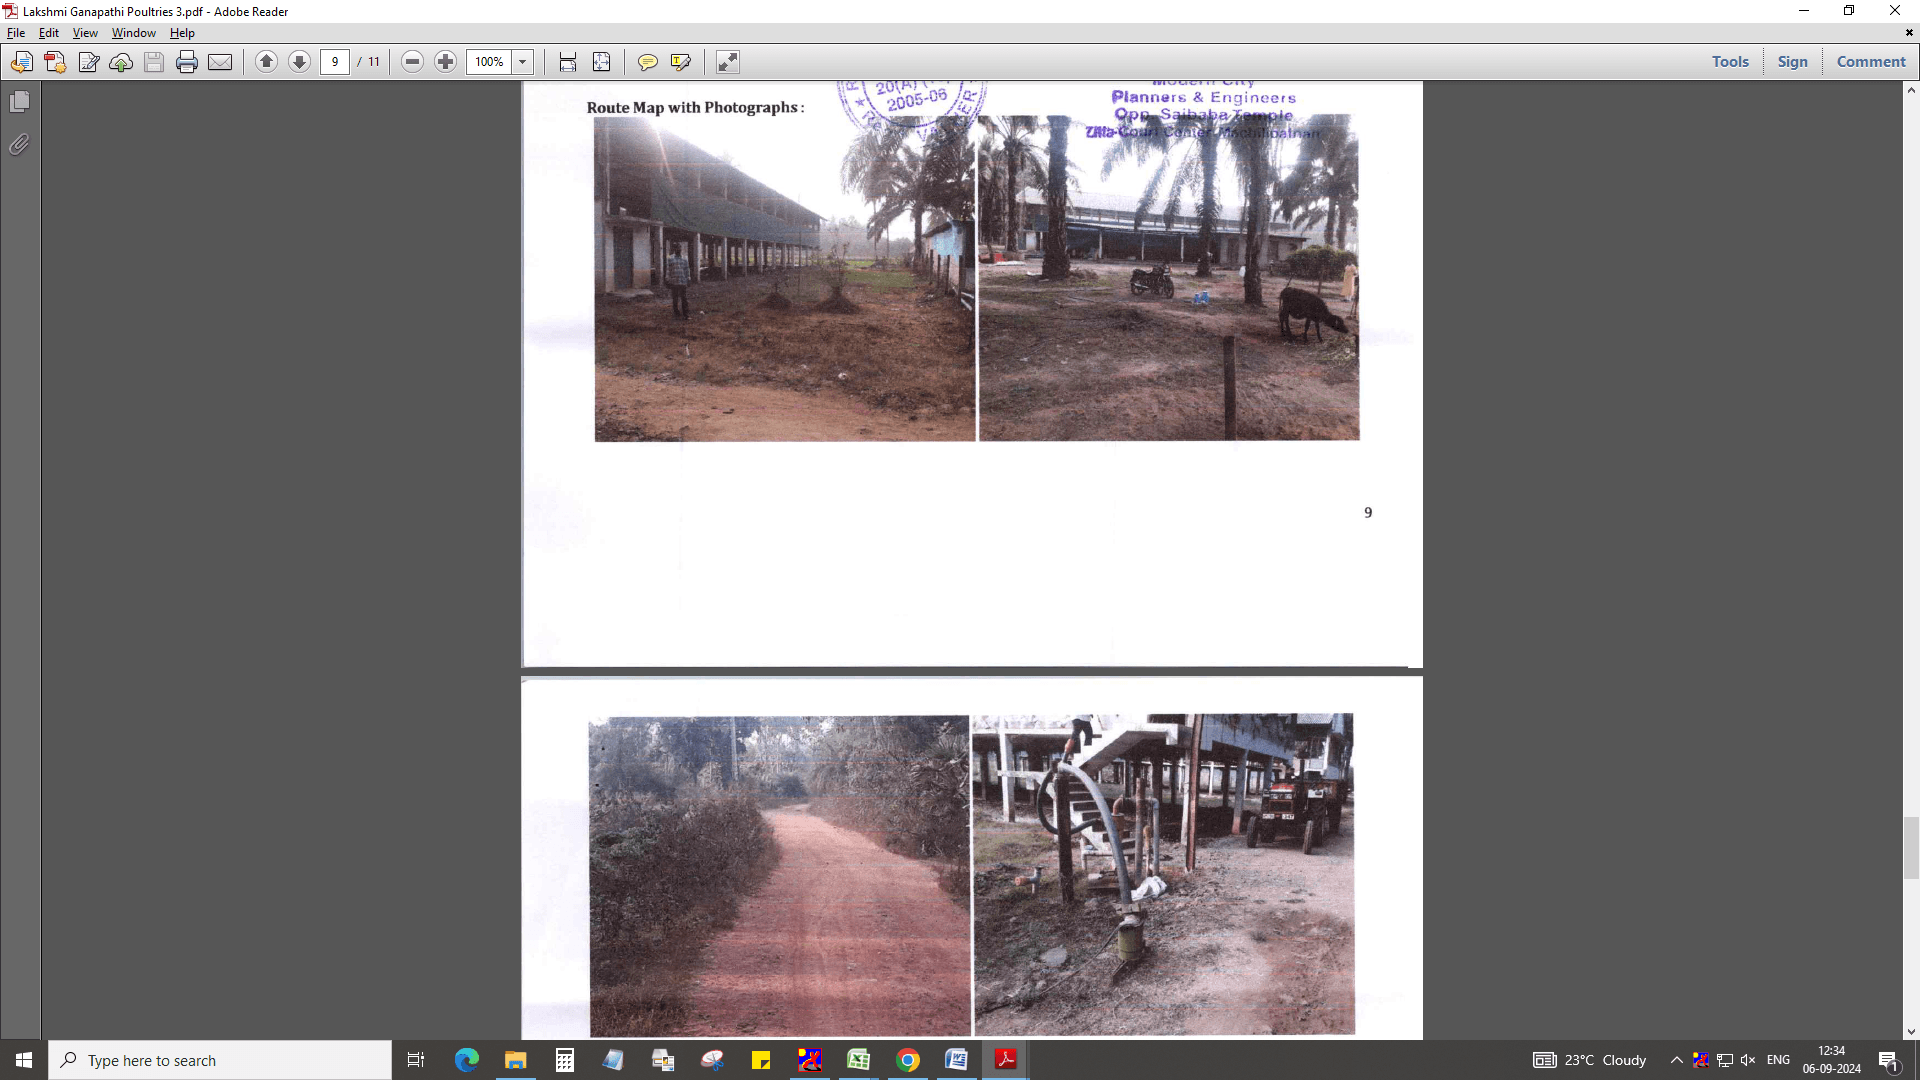Open the page thumbnails panel

click(x=19, y=102)
